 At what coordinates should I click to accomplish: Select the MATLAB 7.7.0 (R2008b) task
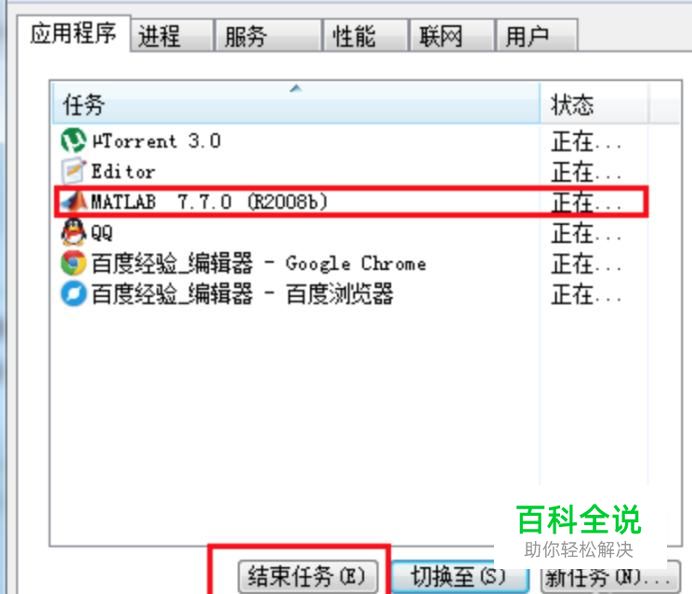(210, 202)
